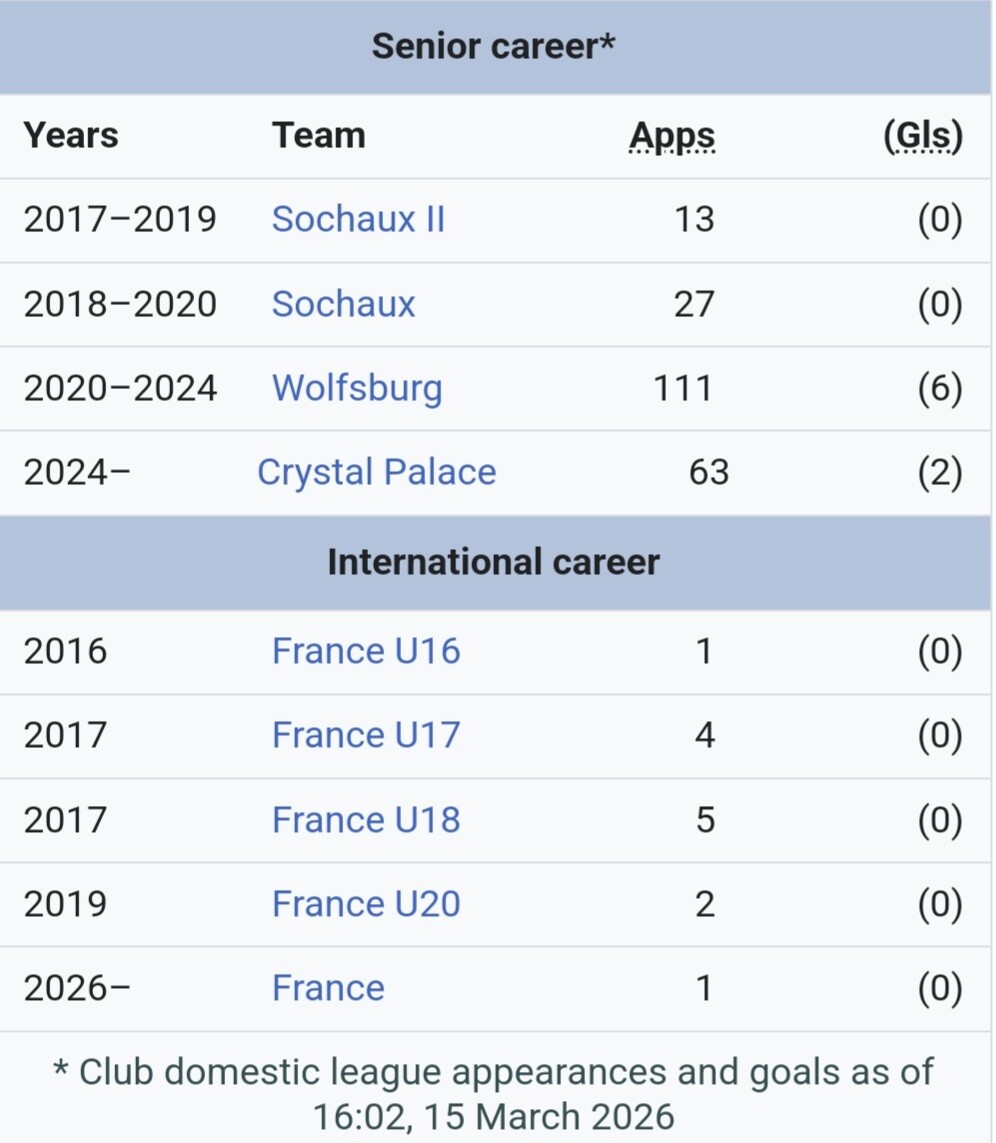996x1143 pixels.
Task: Click the International career section header
Action: [x=494, y=562]
